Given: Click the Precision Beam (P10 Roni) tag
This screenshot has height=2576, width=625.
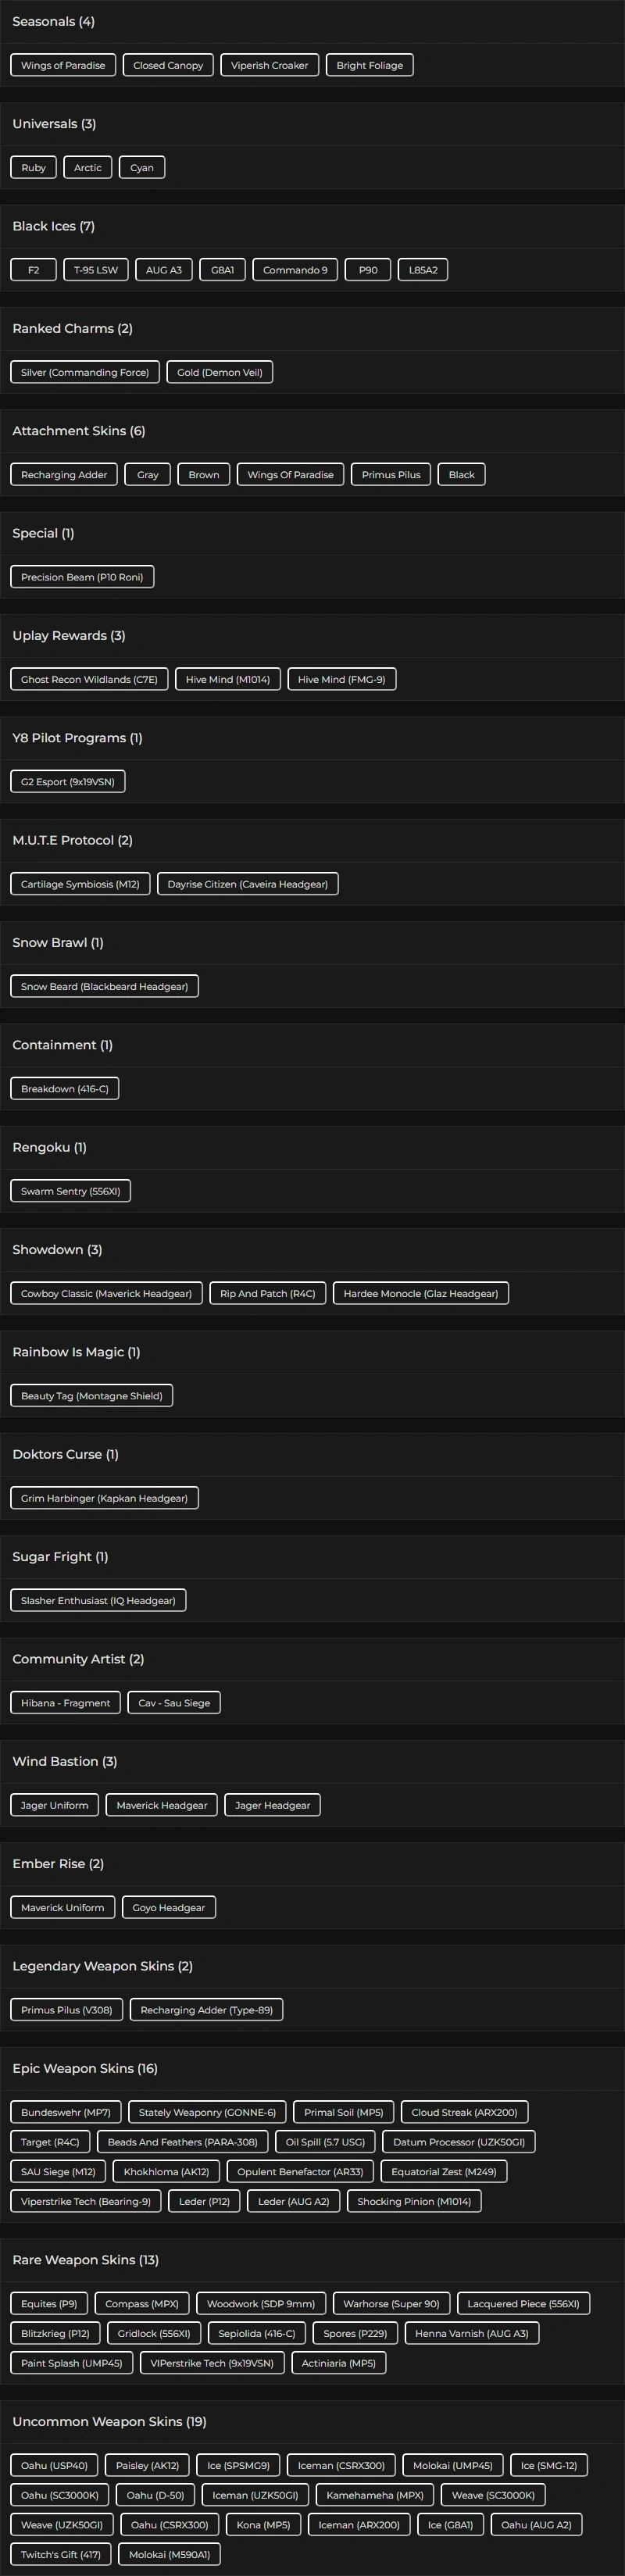Looking at the screenshot, I should coord(82,577).
